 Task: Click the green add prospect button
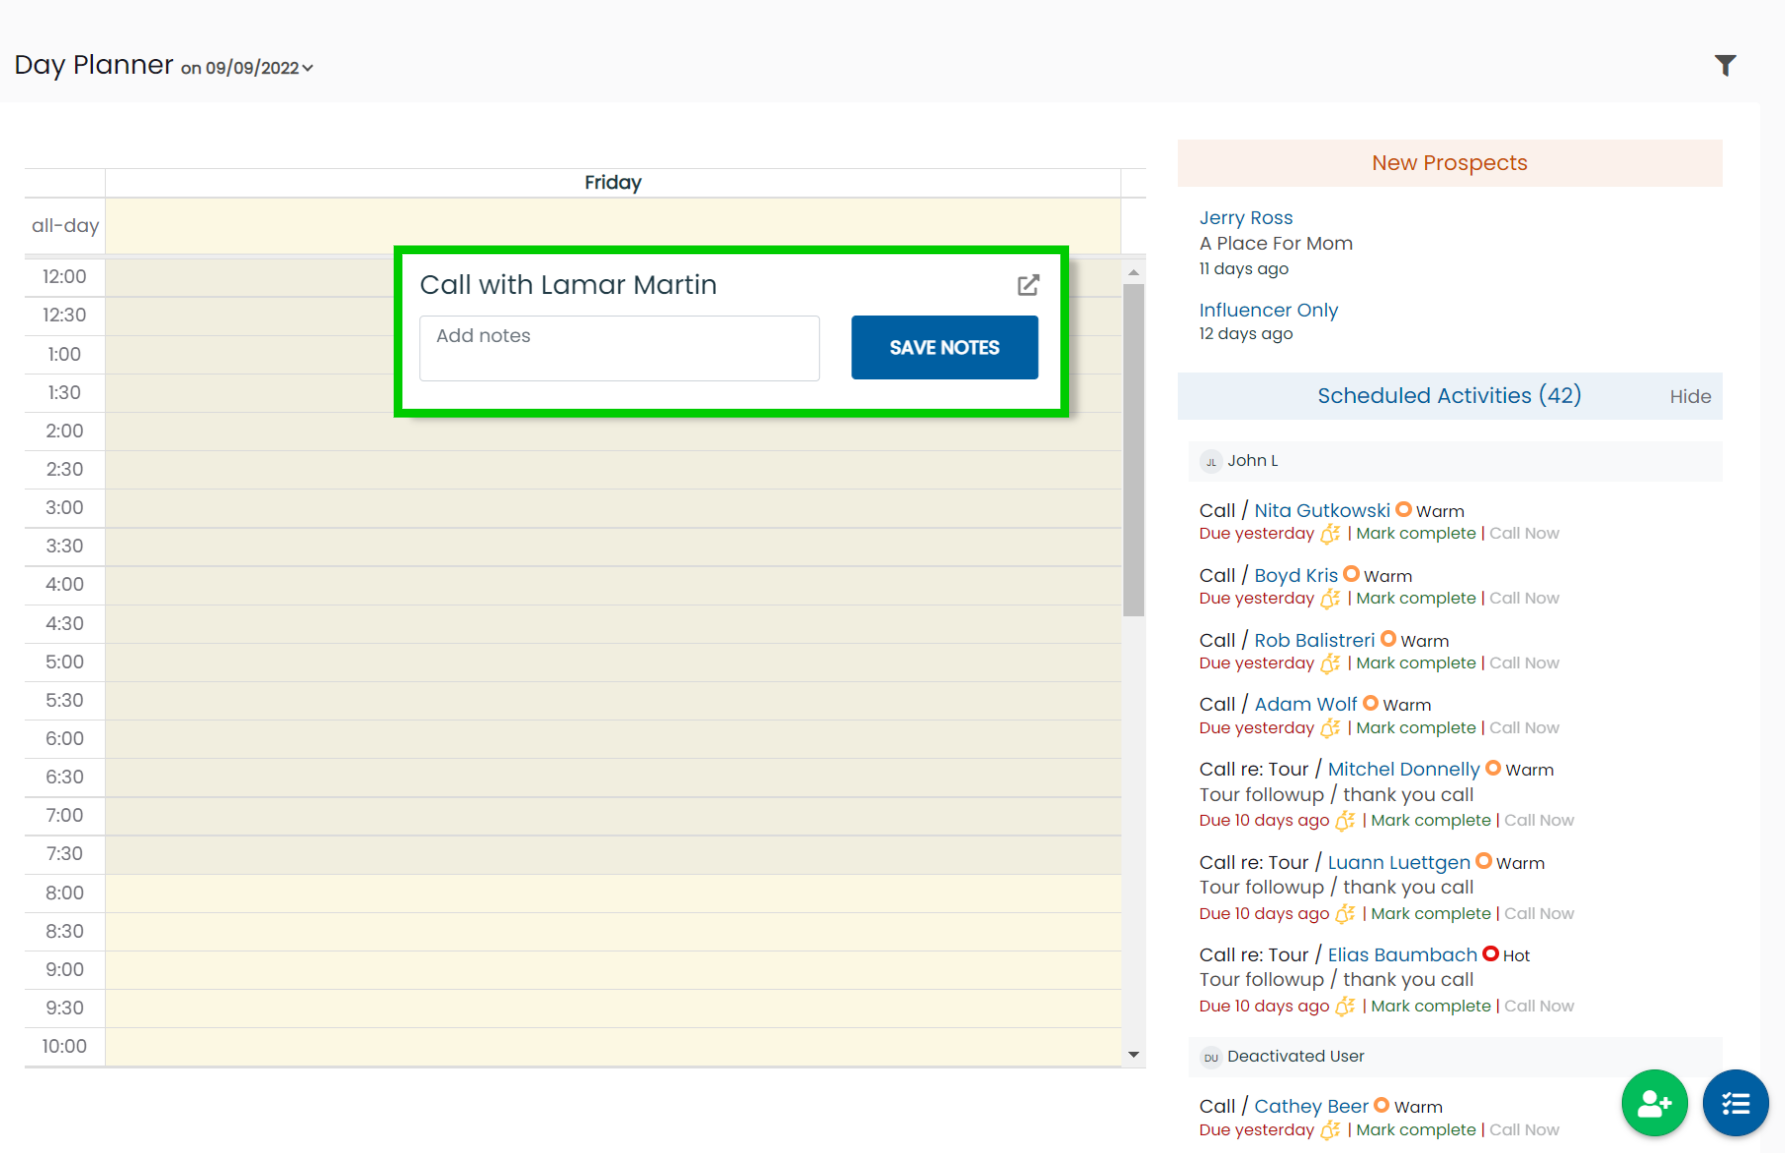(x=1654, y=1103)
